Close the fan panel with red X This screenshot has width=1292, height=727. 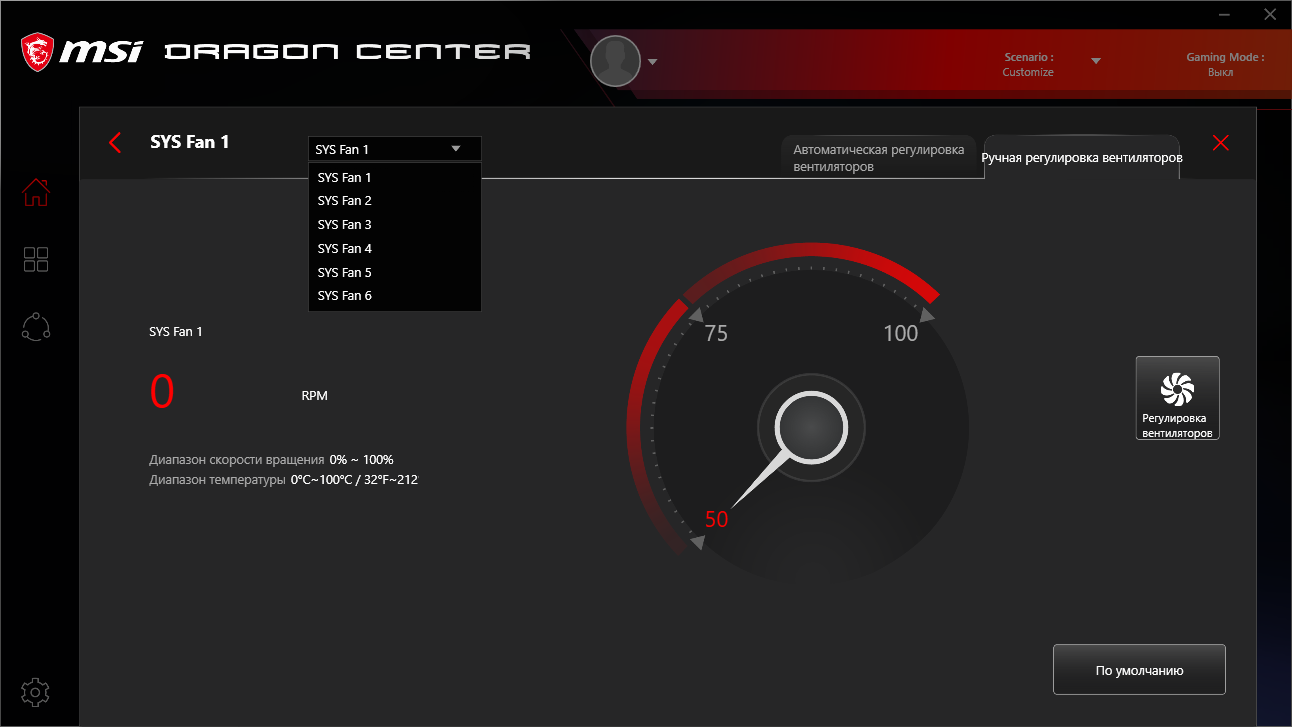point(1220,143)
